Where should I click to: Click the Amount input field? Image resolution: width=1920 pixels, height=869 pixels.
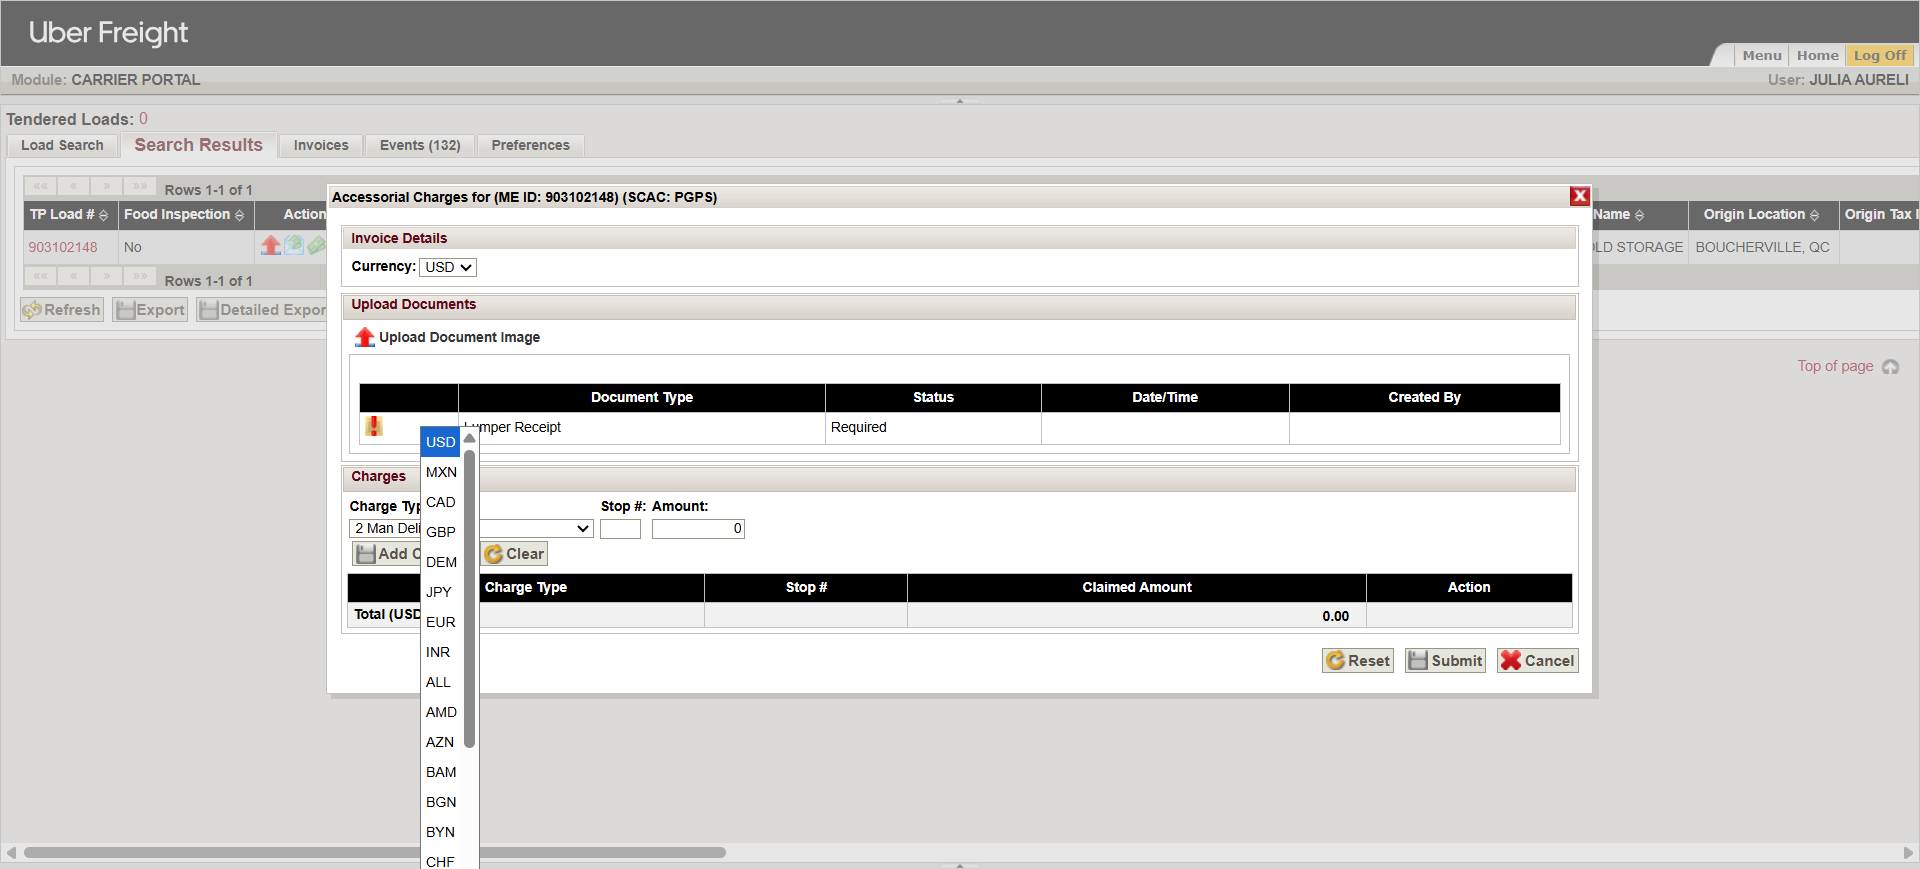click(x=698, y=528)
